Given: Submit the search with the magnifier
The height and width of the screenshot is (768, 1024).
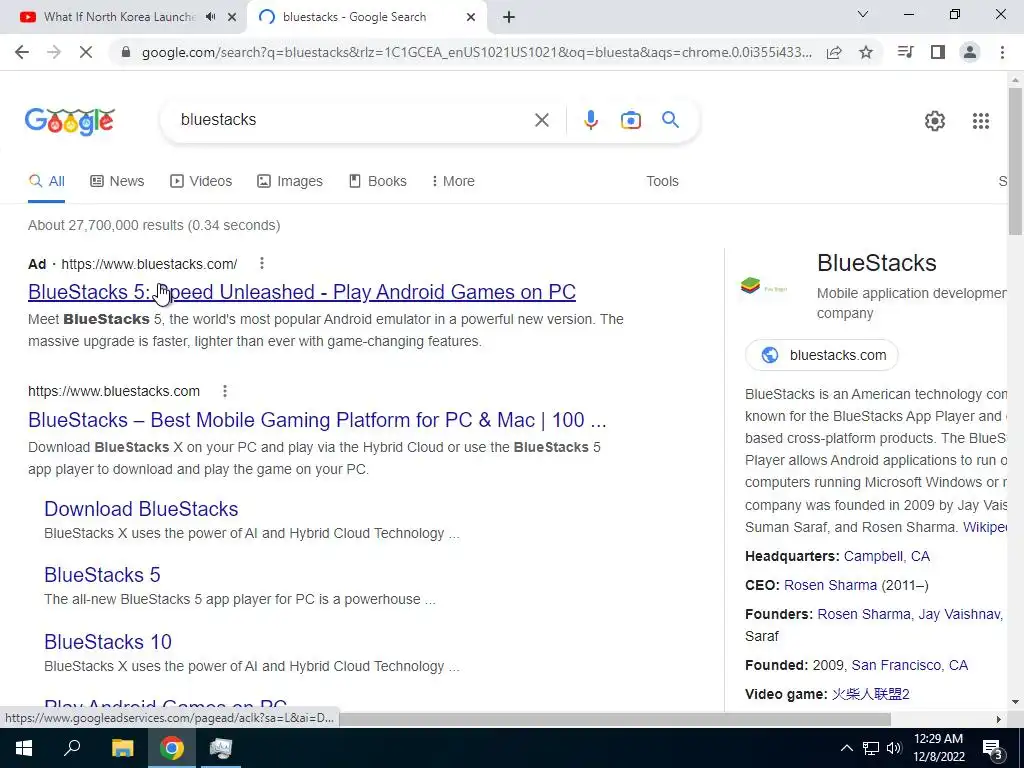Looking at the screenshot, I should (x=670, y=120).
